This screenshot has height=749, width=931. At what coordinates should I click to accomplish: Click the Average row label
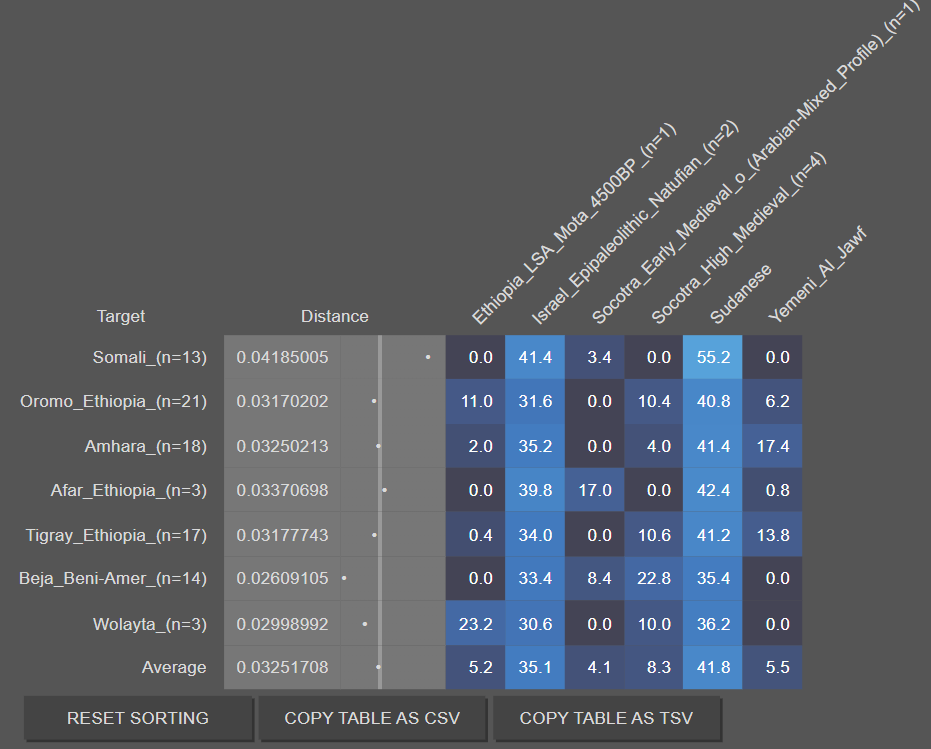[x=174, y=667]
